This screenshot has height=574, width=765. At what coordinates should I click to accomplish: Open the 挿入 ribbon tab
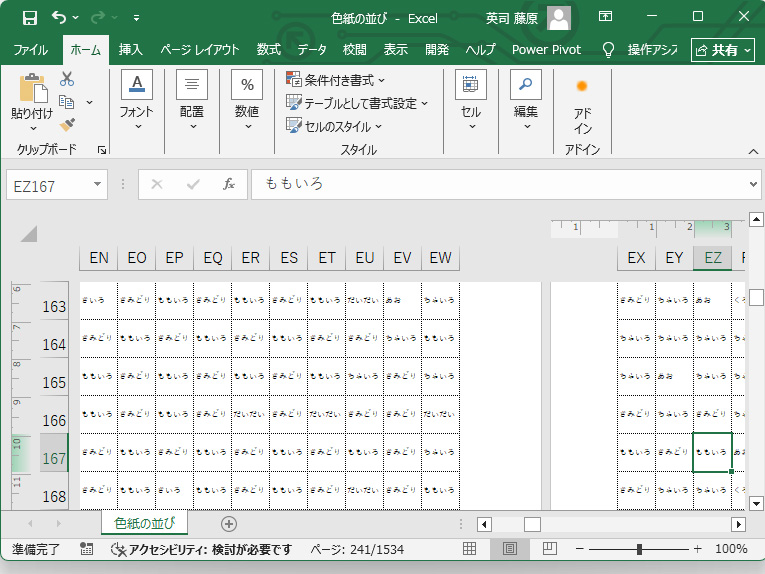pyautogui.click(x=130, y=49)
